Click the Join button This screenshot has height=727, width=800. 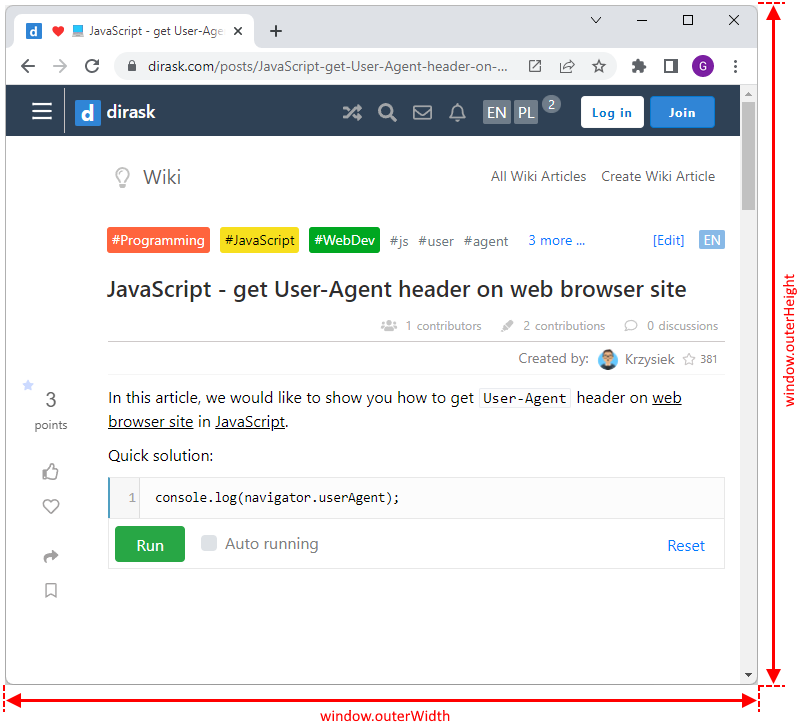[x=682, y=112]
